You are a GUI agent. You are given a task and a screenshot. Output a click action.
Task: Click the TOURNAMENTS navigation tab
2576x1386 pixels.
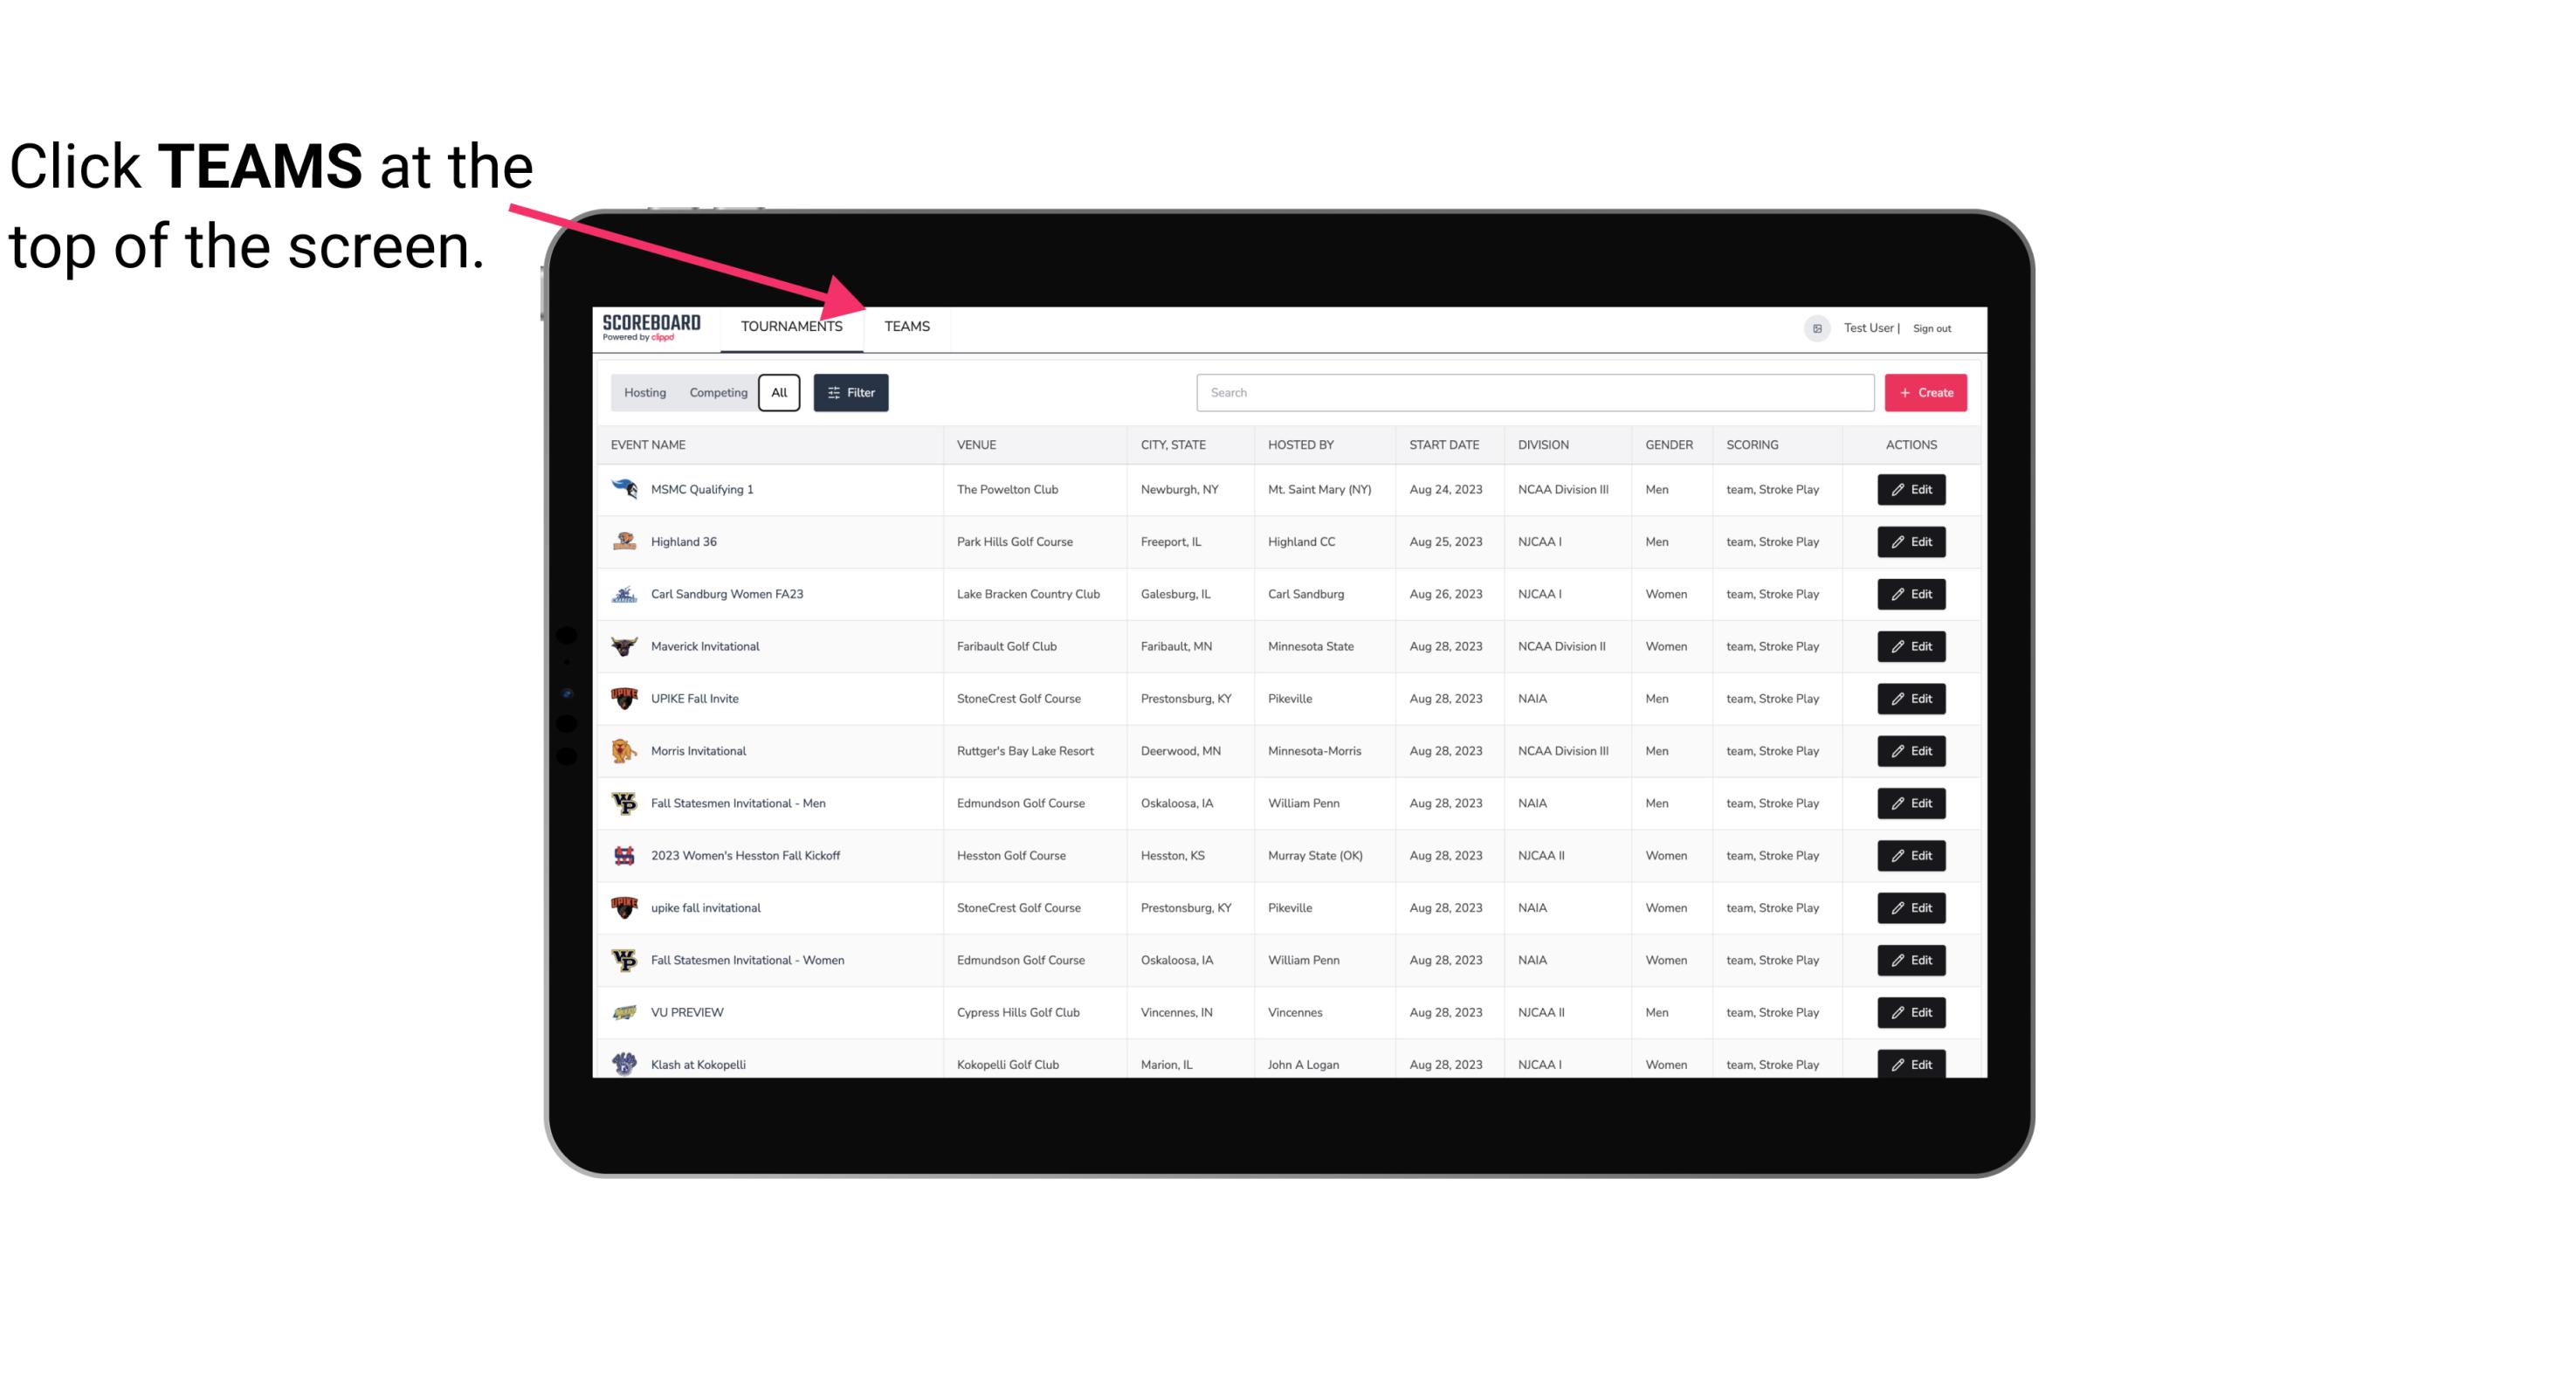point(791,326)
